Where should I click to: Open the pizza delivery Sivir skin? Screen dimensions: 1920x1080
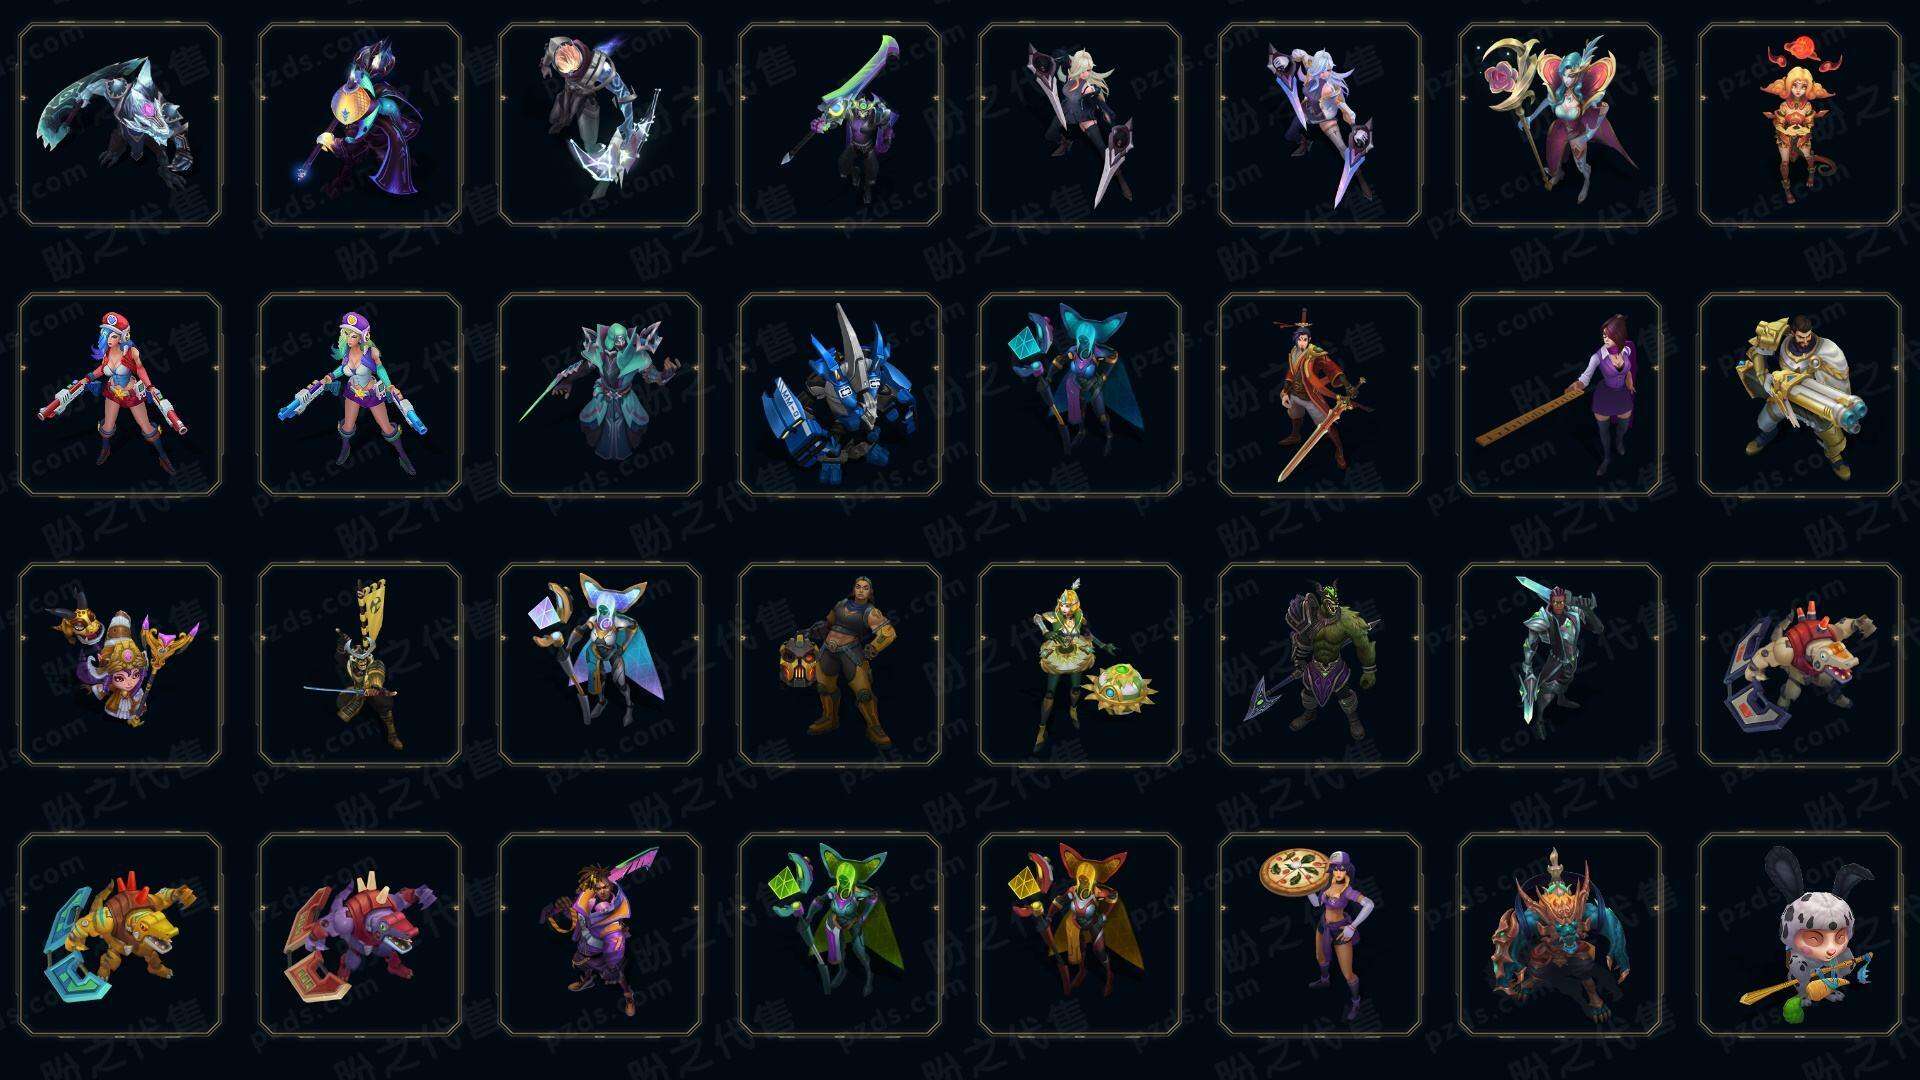pyautogui.click(x=1319, y=934)
